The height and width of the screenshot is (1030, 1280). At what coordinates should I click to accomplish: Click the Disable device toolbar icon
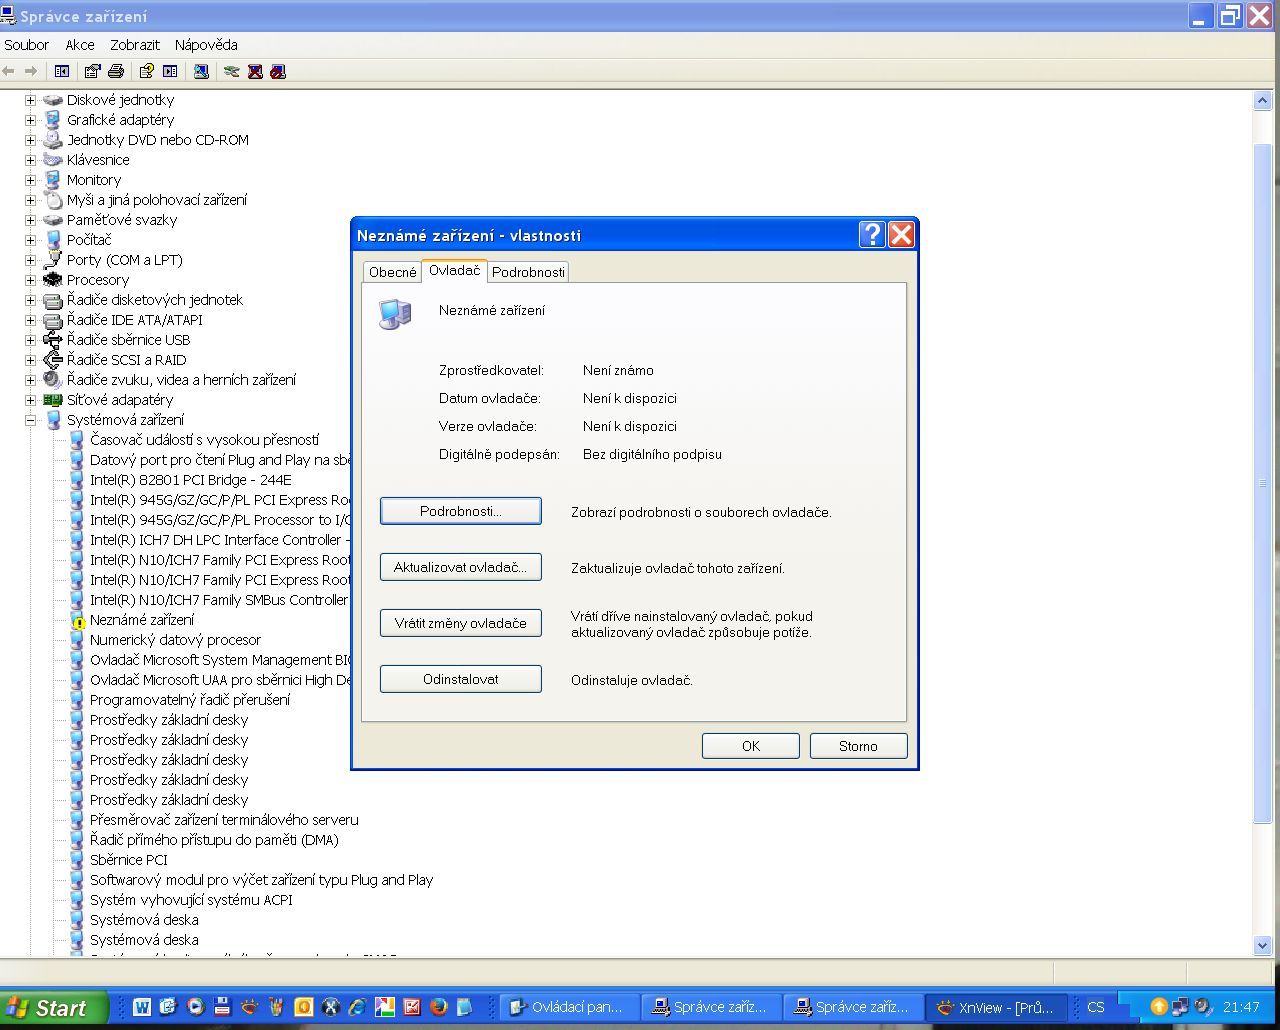tap(278, 71)
